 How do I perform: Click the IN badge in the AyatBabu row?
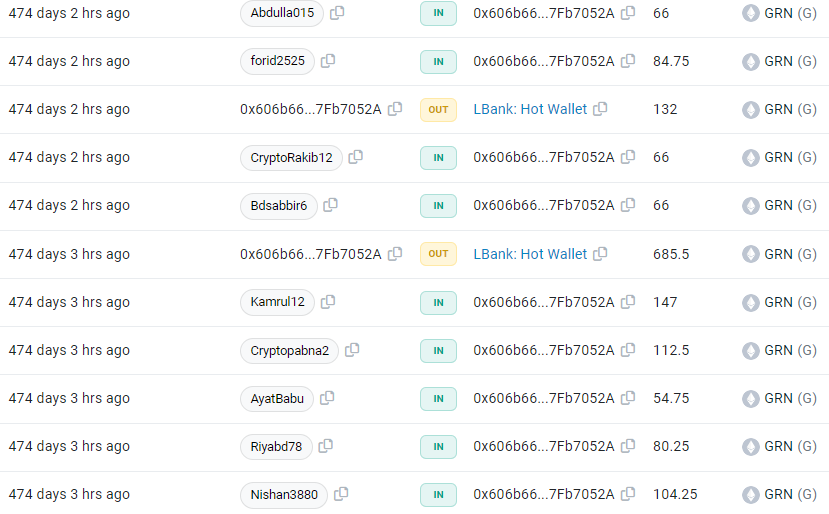coord(438,399)
